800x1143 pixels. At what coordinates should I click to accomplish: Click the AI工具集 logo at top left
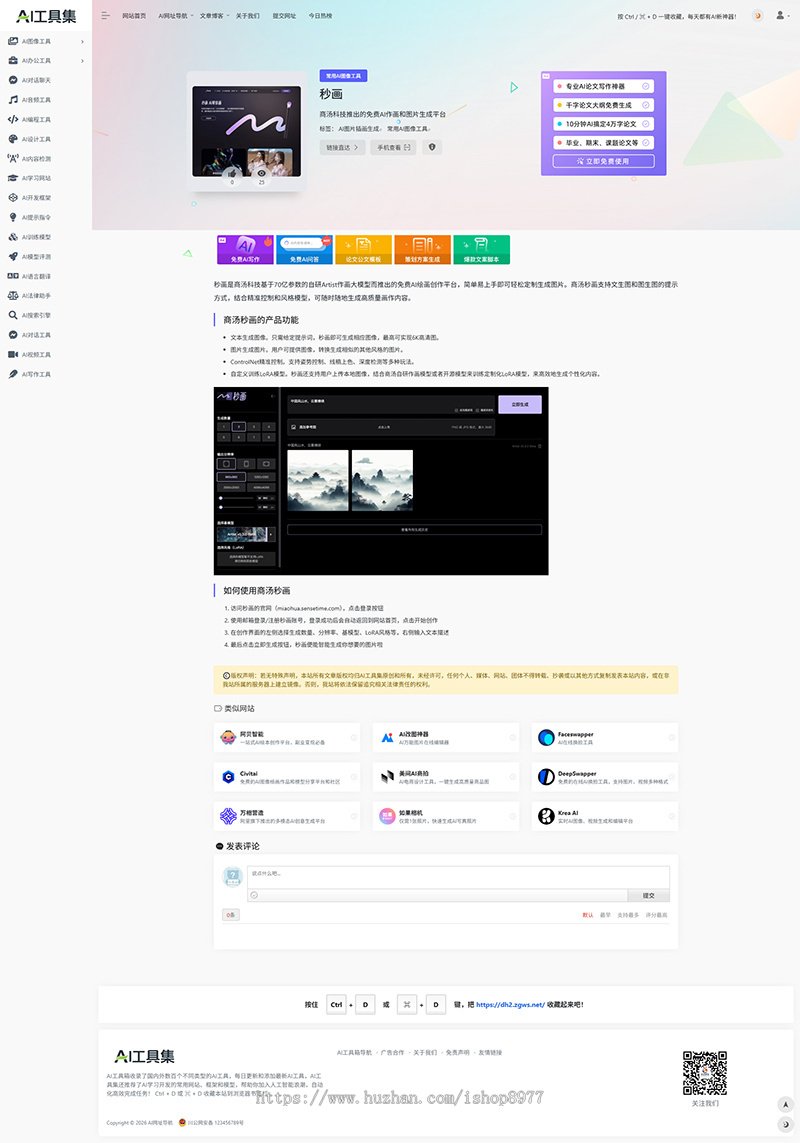click(x=46, y=16)
